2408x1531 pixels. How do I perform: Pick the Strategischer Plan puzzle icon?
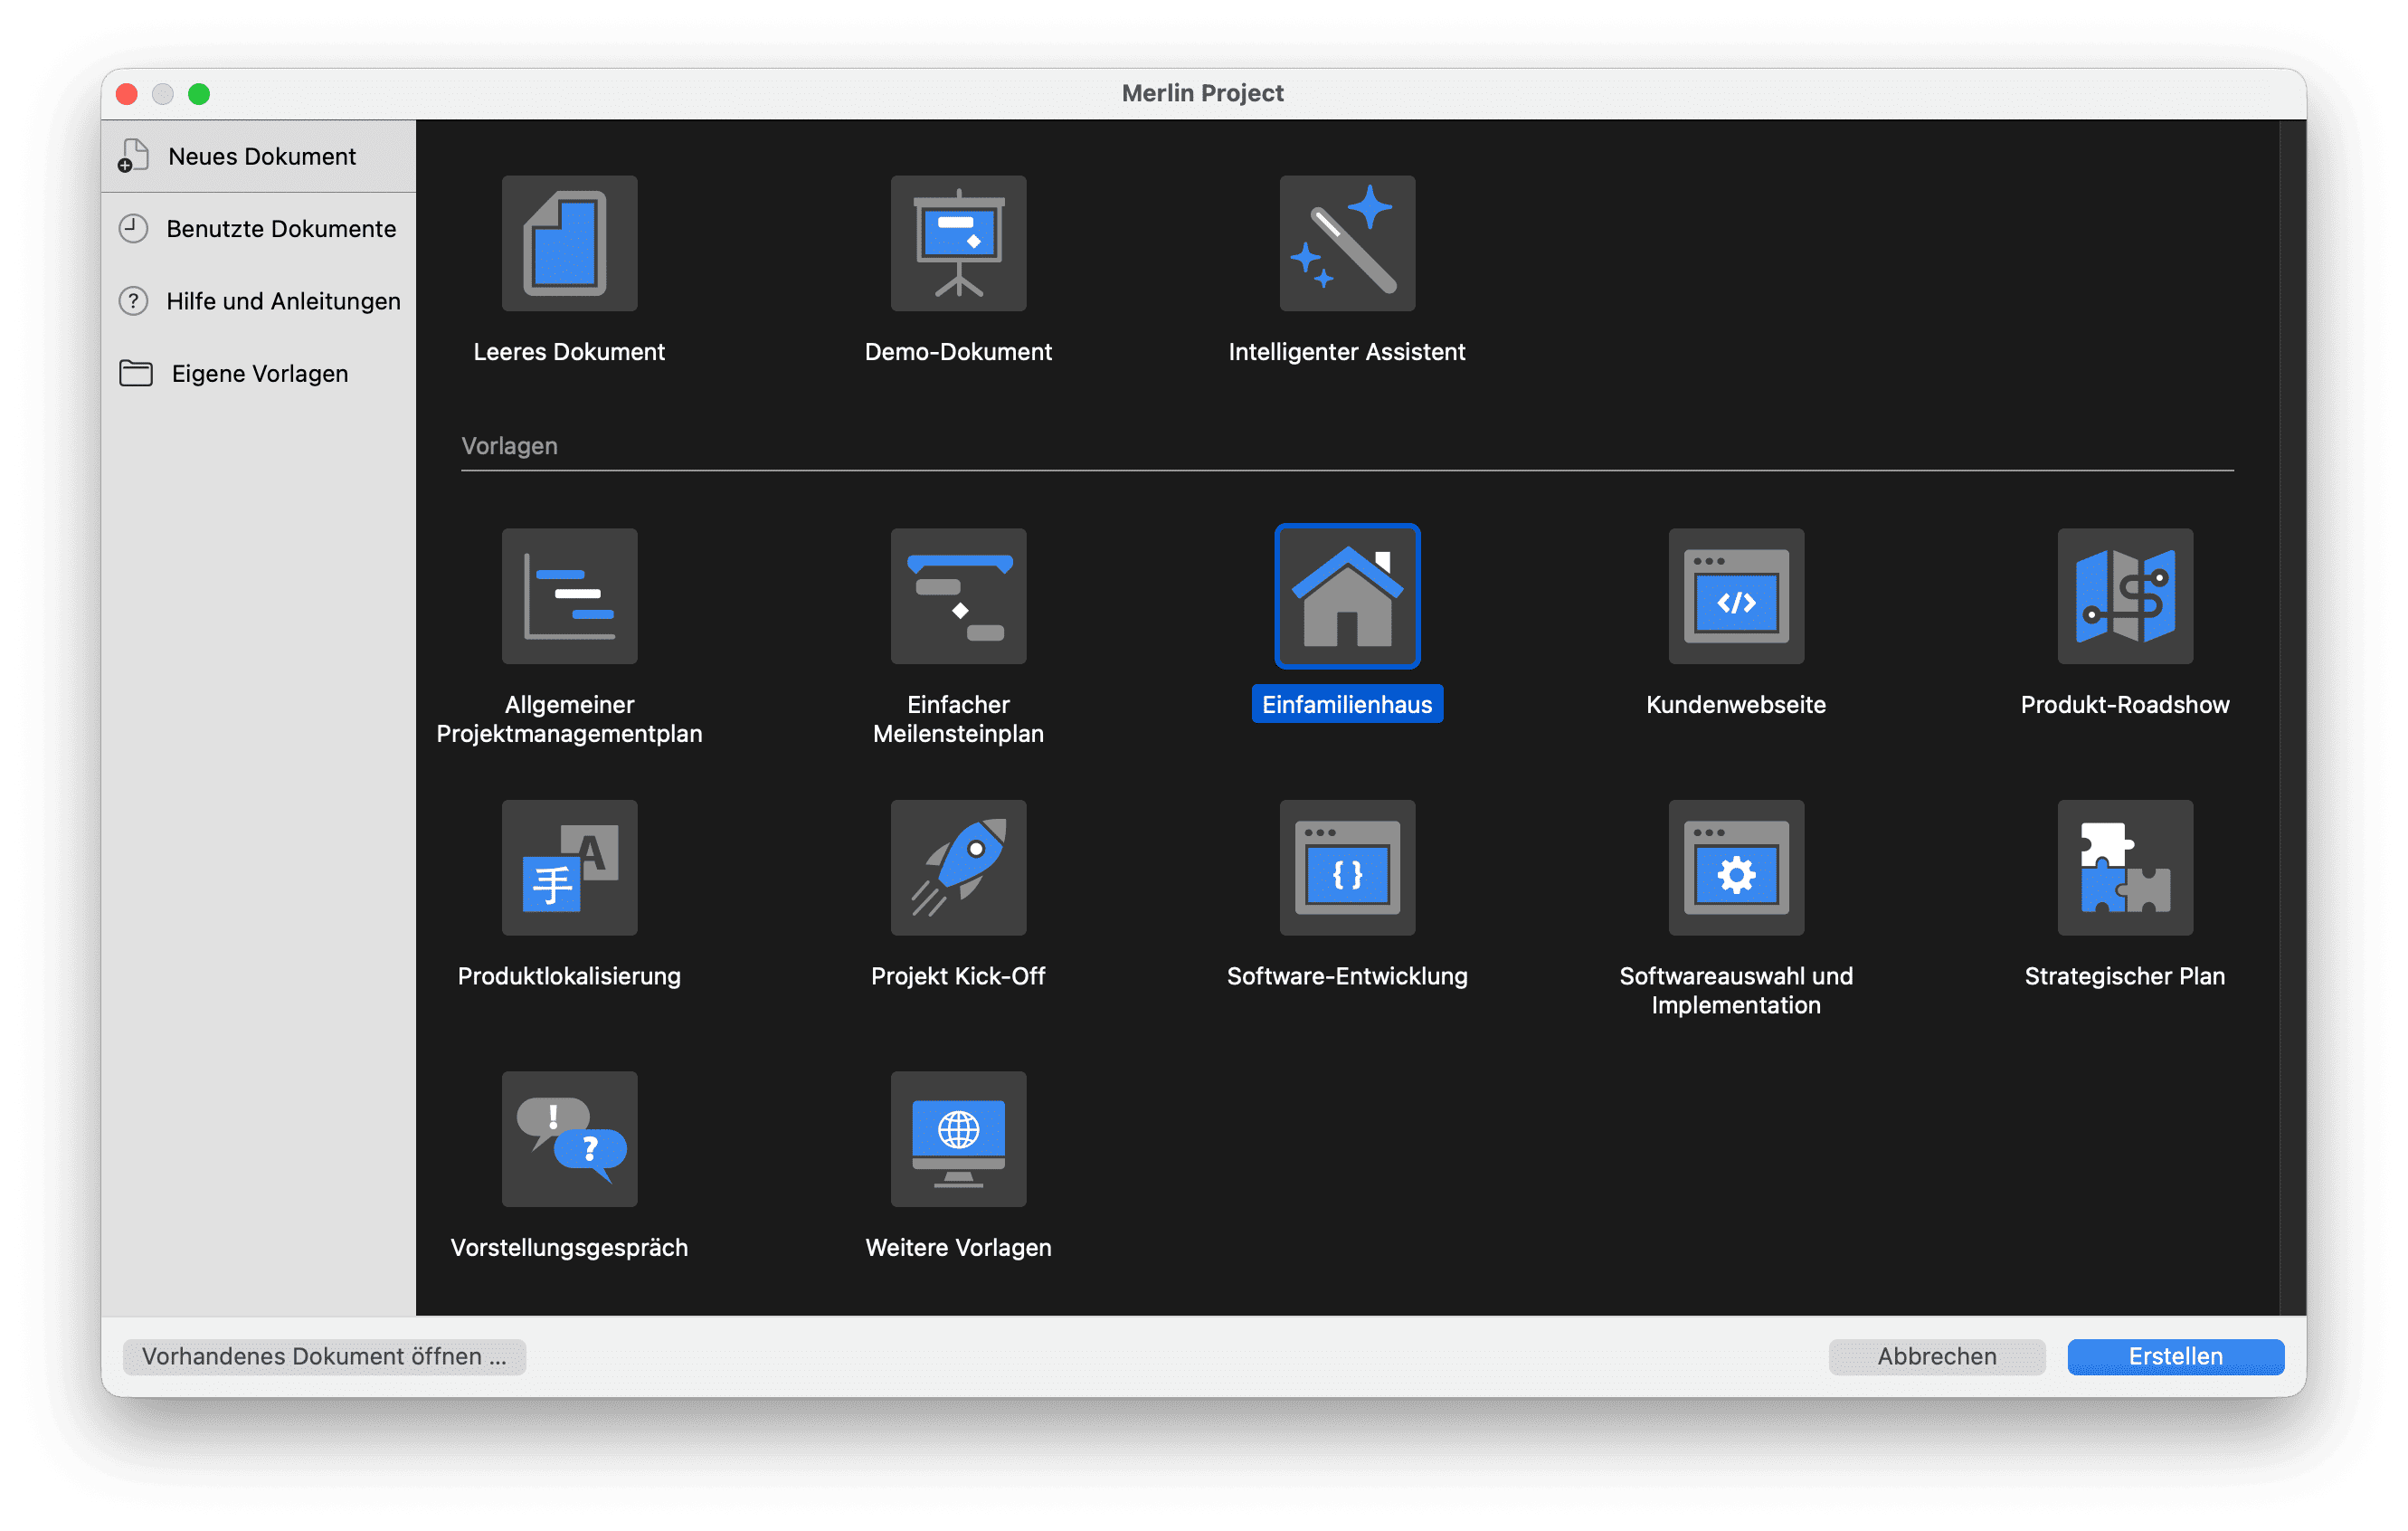2125,868
